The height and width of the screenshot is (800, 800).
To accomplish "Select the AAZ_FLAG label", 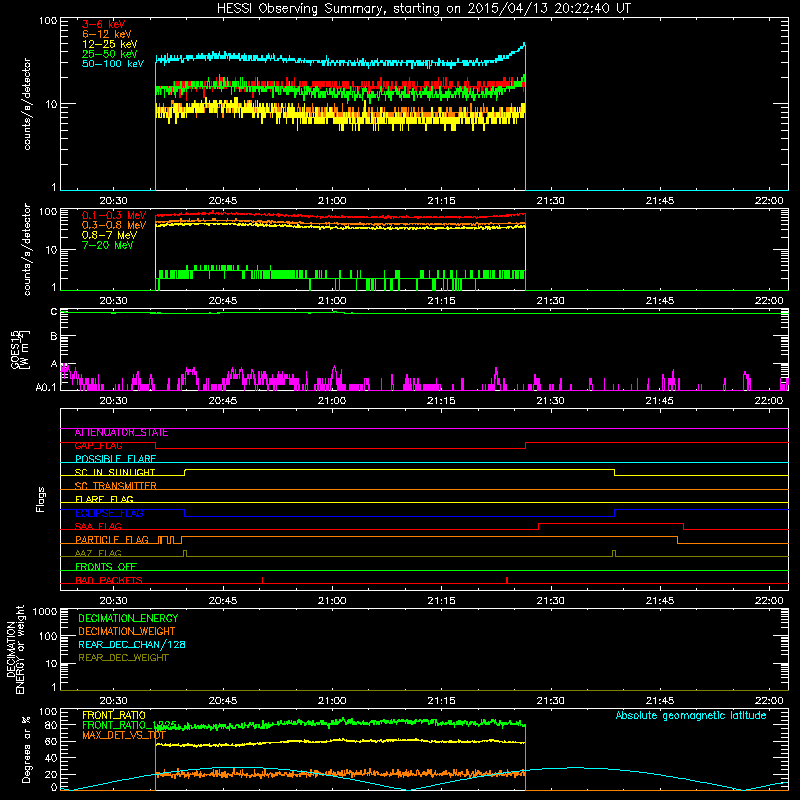I will point(98,554).
